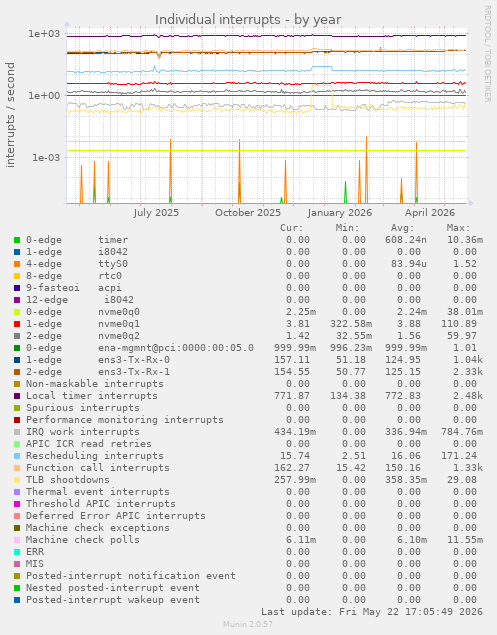Click the yellow TLB shootdowns swatch
The image size is (497, 635).
coord(17,480)
